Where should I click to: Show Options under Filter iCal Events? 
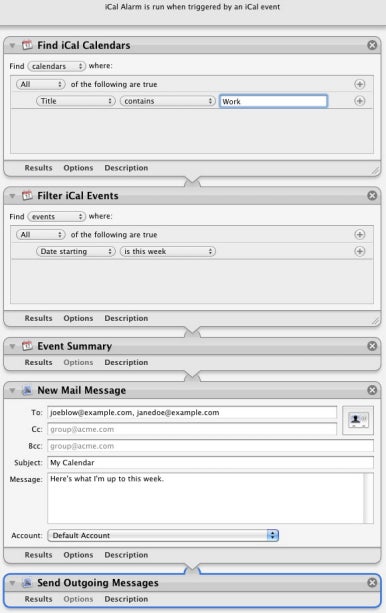(x=78, y=318)
